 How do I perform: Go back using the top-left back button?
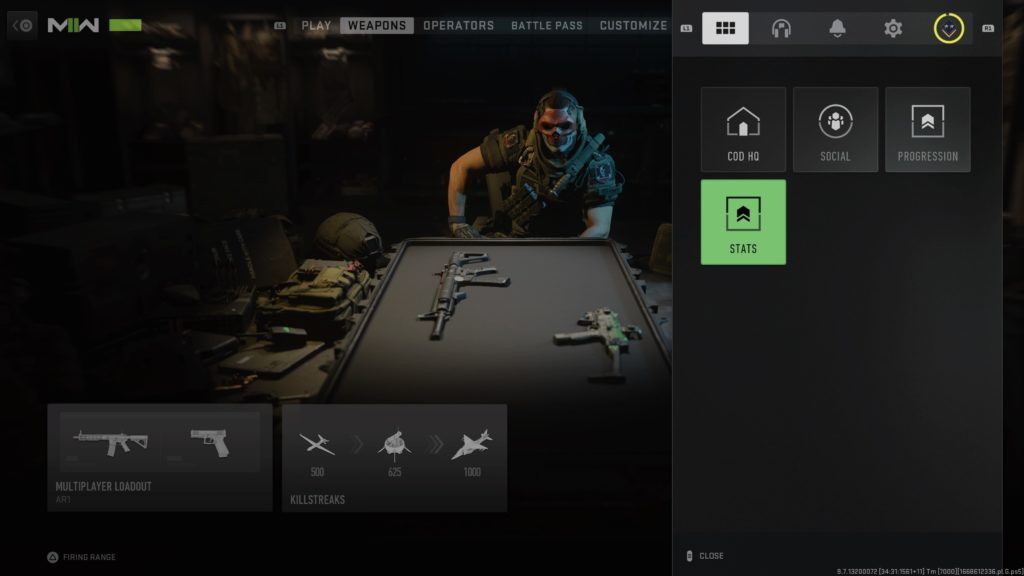pos(22,26)
